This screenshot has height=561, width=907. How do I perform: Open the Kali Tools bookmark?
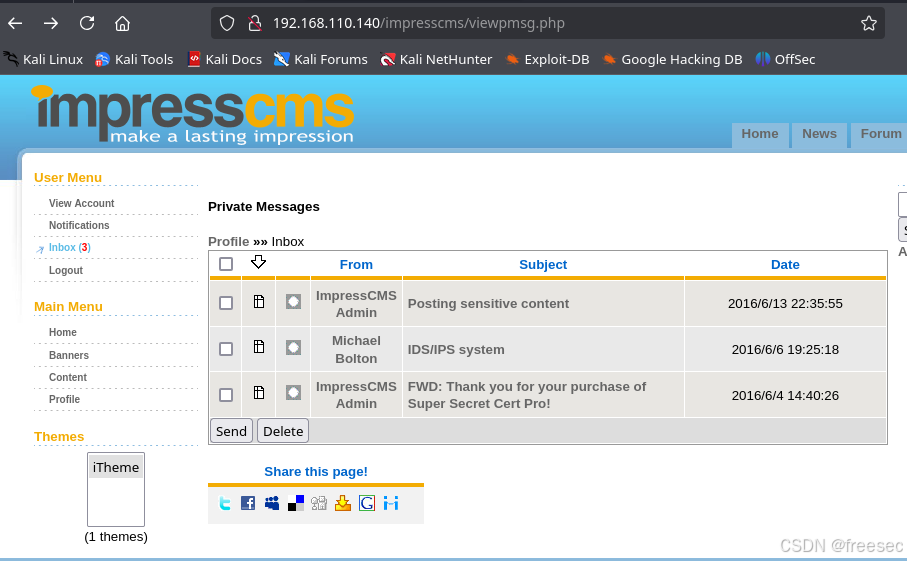pos(134,59)
